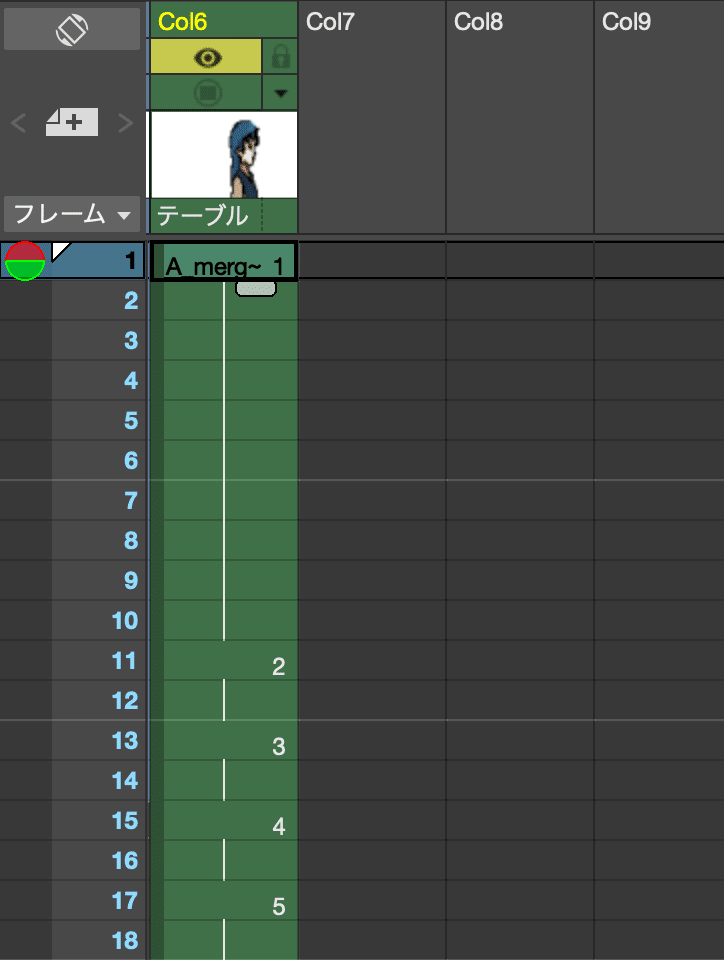Click frame number 7 in row header
The height and width of the screenshot is (960, 724).
tap(131, 501)
